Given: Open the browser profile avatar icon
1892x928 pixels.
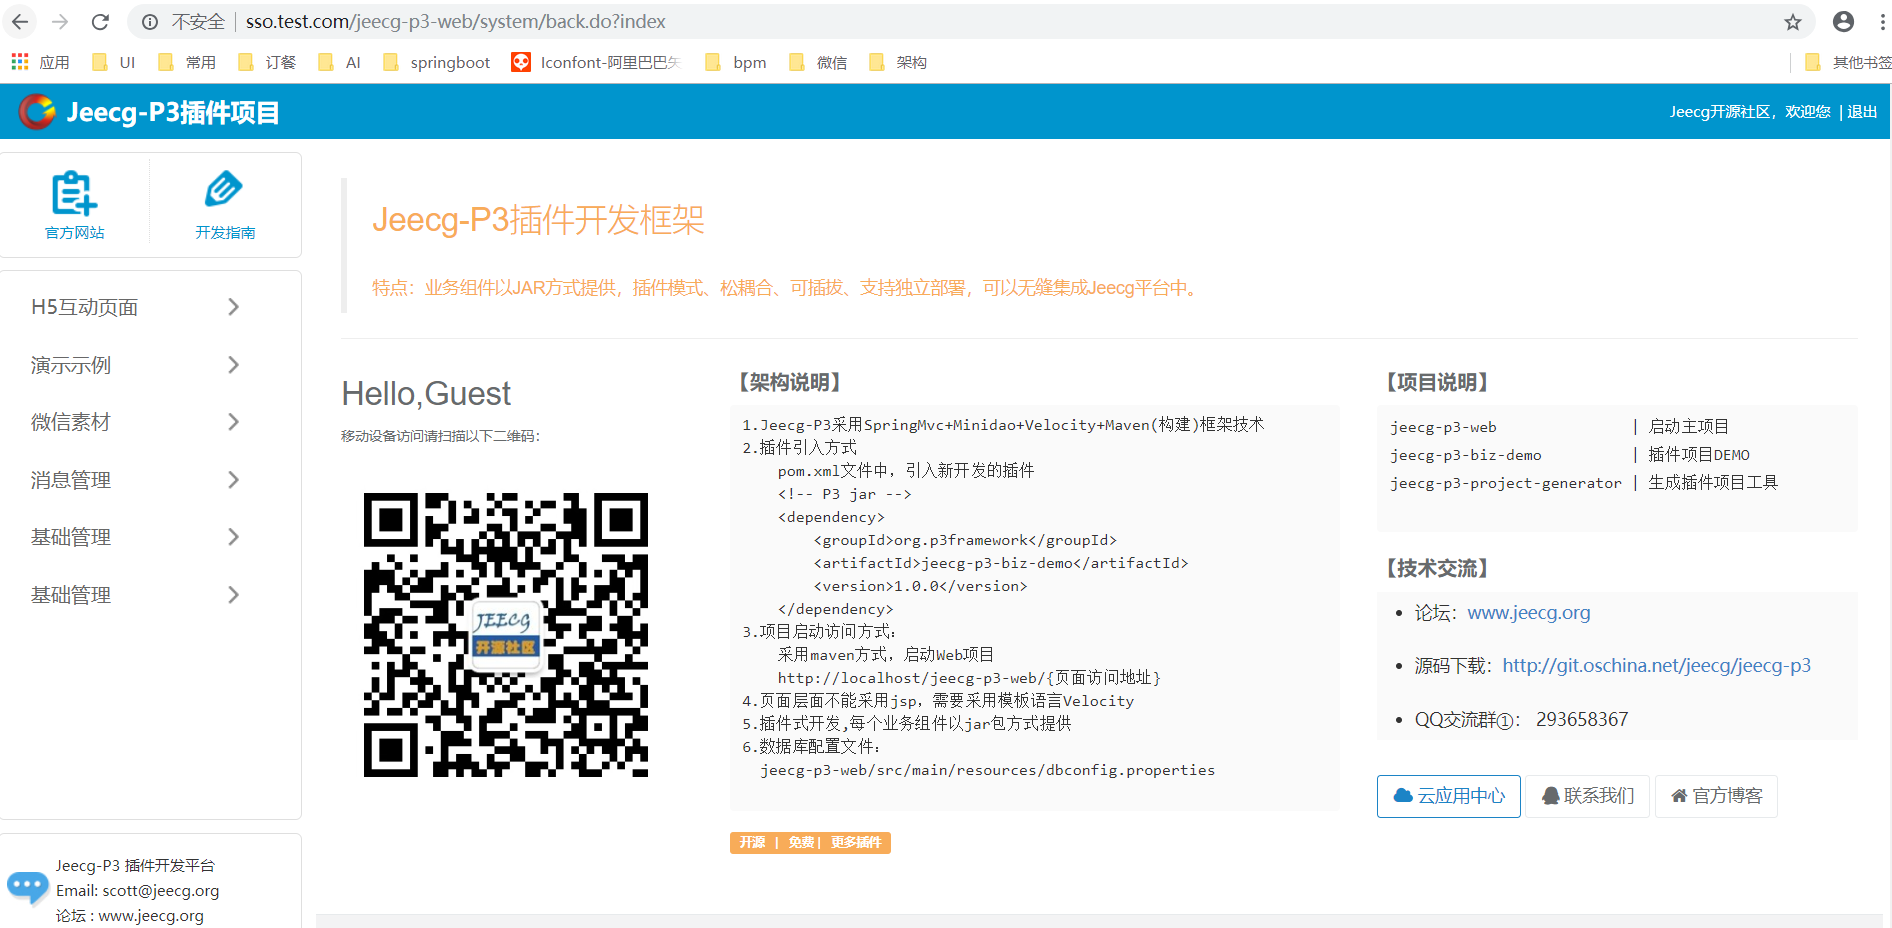Looking at the screenshot, I should (x=1843, y=21).
